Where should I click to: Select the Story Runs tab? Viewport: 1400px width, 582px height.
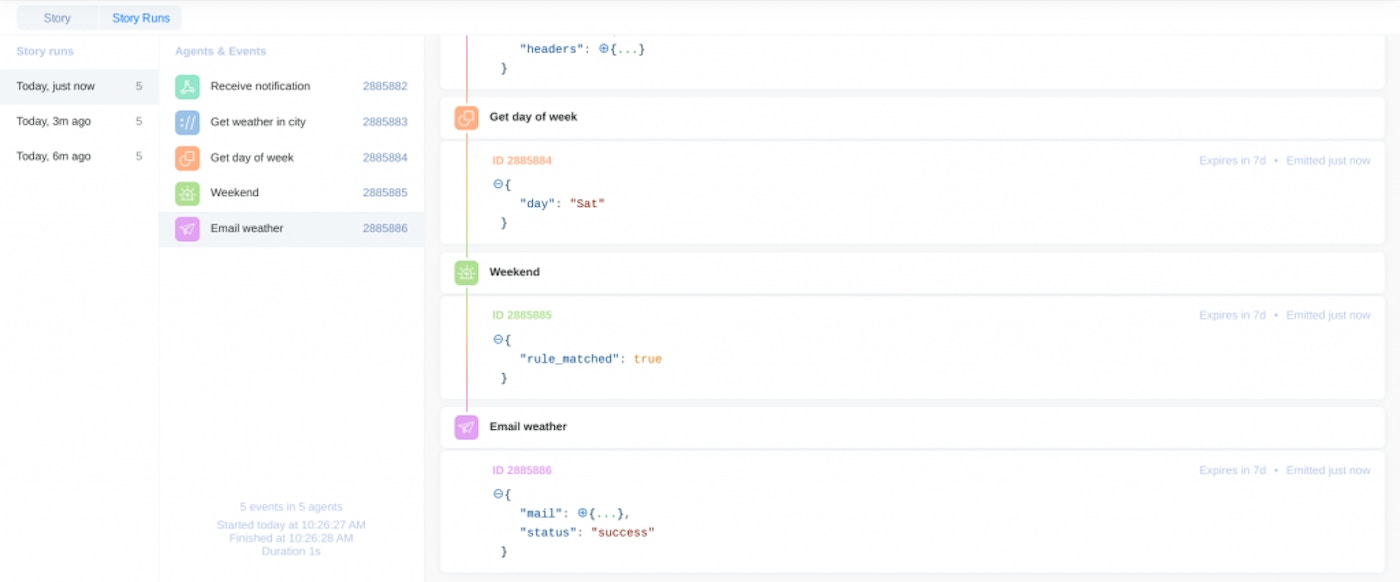(141, 18)
